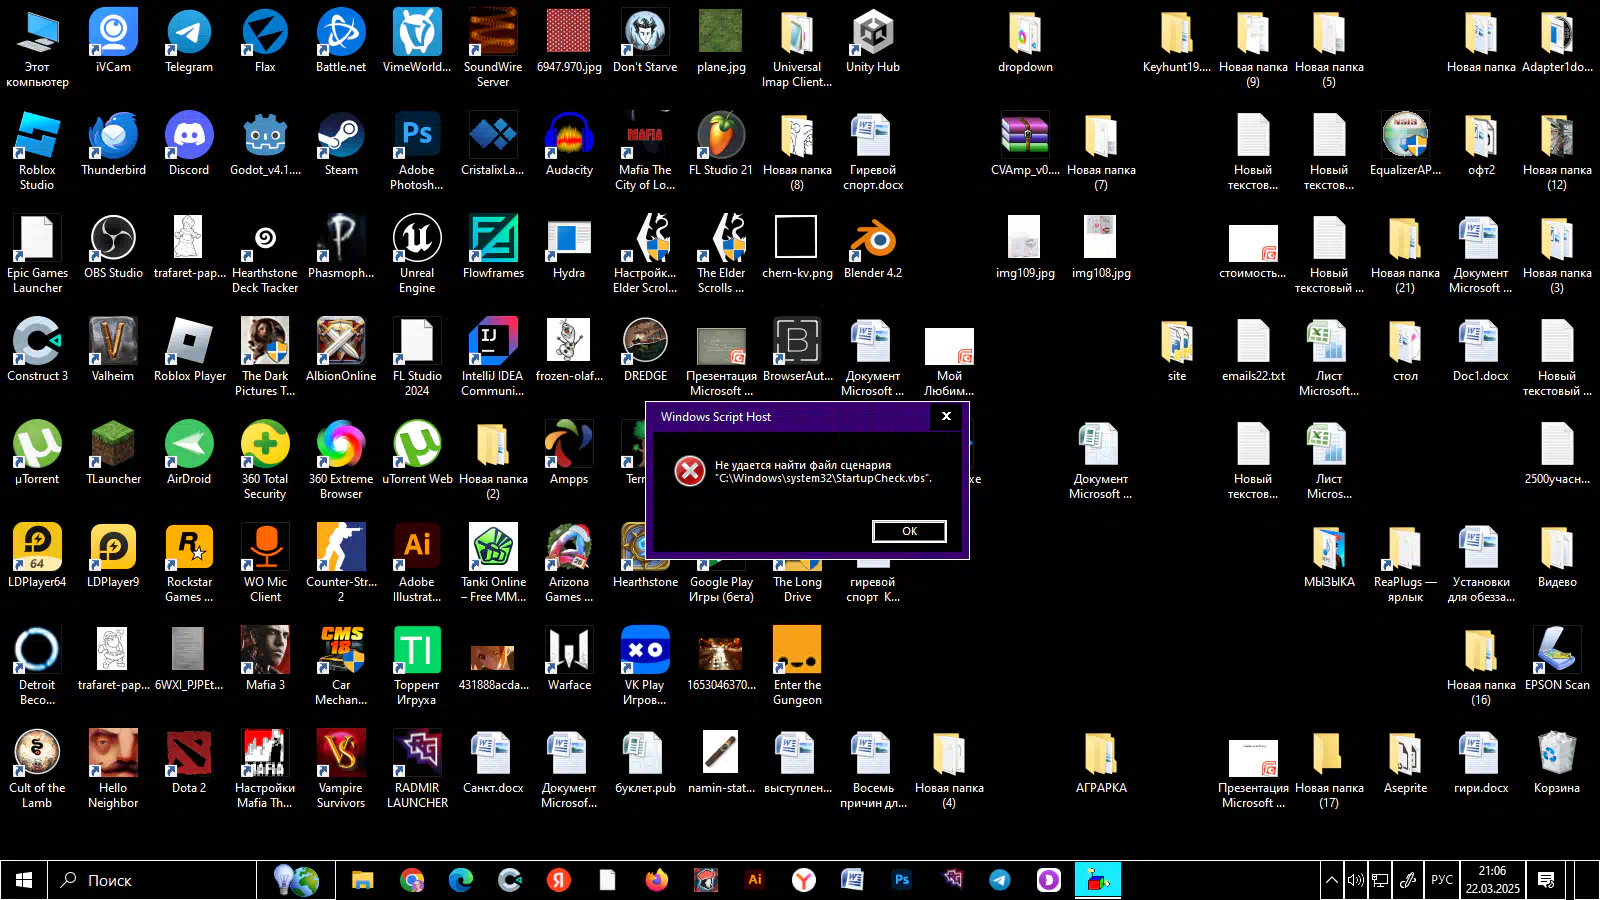Select the Adobe Illustrator shortcut
Viewport: 1600px width, 900px height.
(x=417, y=564)
